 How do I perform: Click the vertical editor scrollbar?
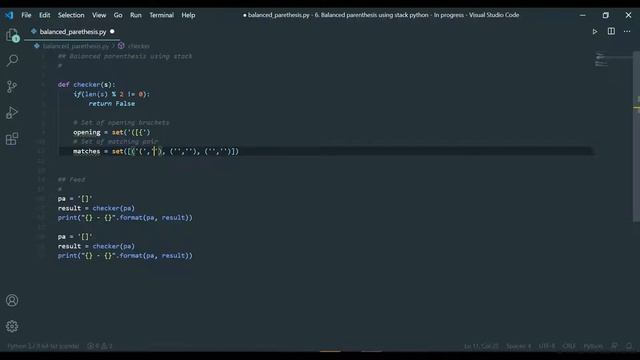click(636, 137)
